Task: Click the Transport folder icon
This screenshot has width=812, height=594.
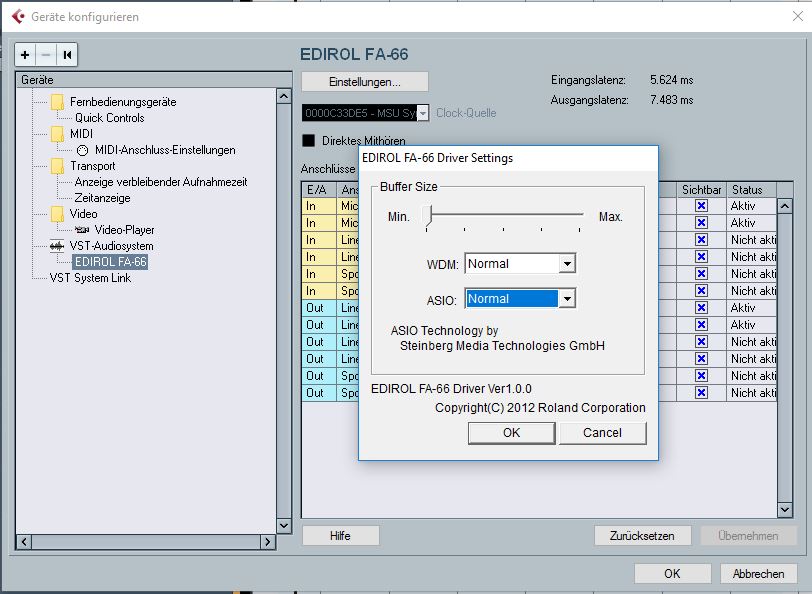Action: click(x=57, y=166)
